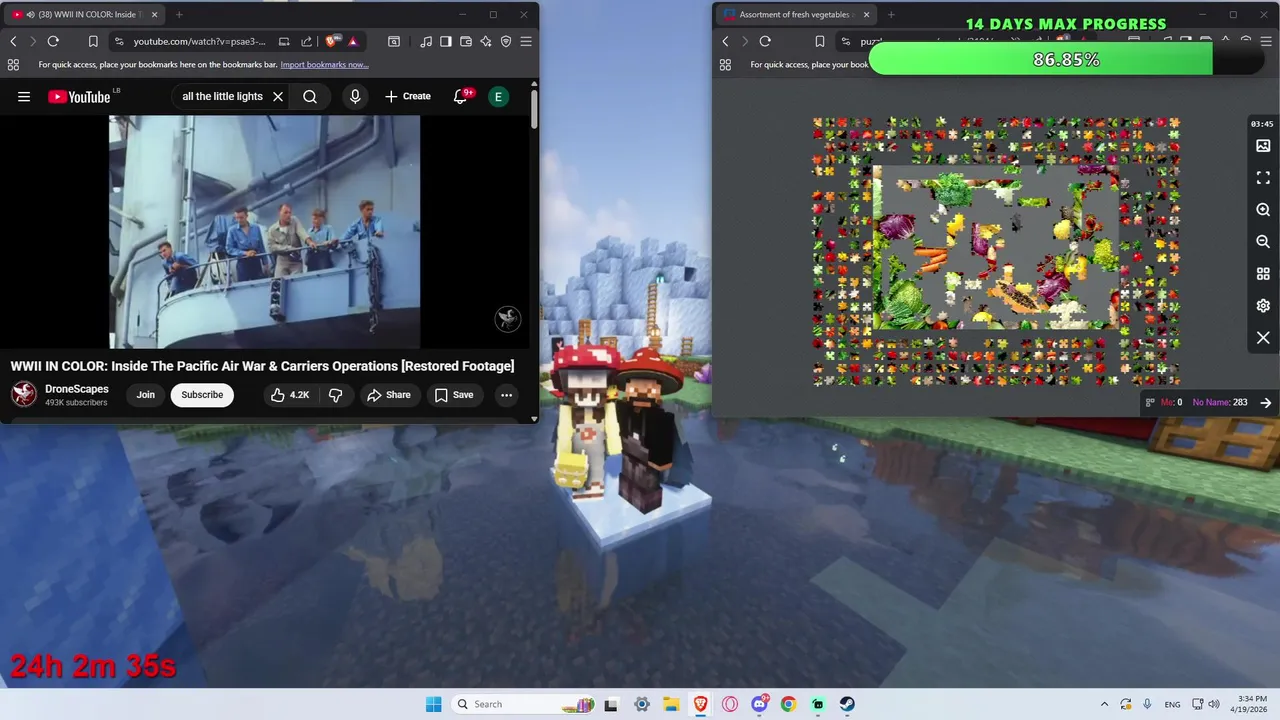
Task: Show puzzle preview image
Action: [1263, 146]
